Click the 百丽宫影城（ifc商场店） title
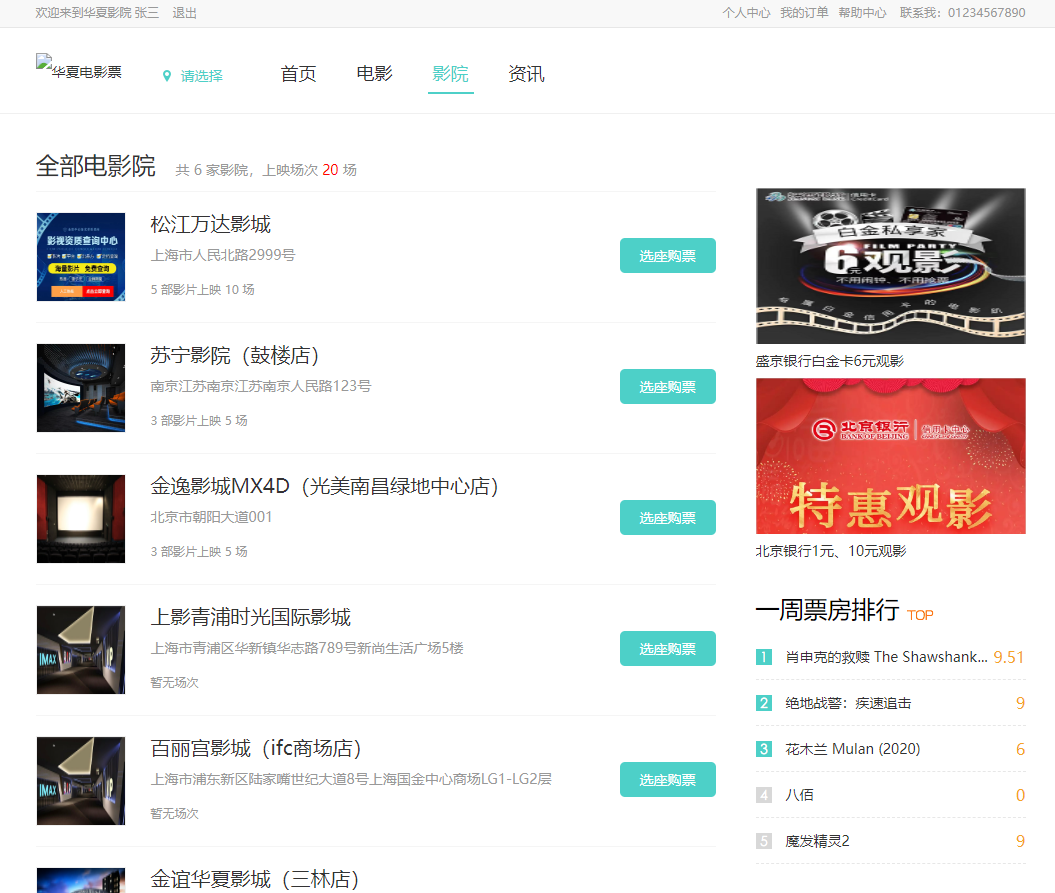The image size is (1055, 893). (x=256, y=748)
